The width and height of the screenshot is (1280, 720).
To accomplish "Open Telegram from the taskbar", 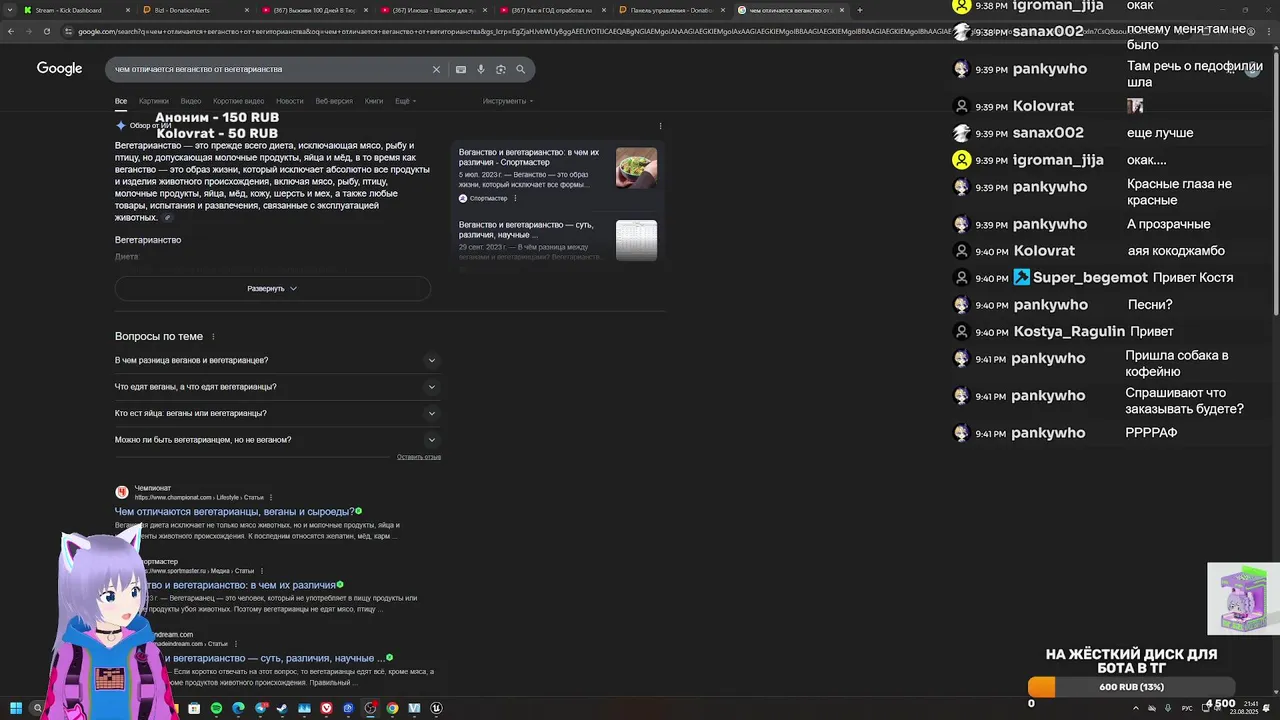I will click(x=260, y=708).
